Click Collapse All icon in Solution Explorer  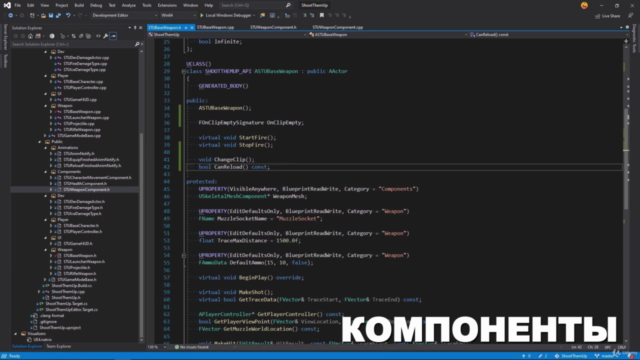[81, 36]
